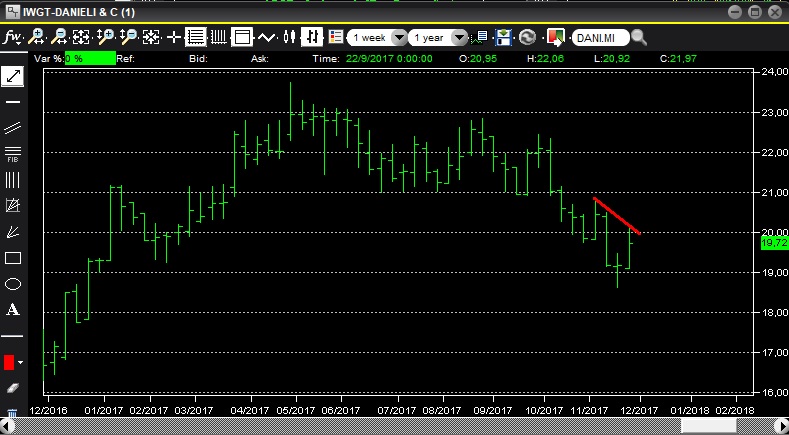Select the eraser tool
This screenshot has width=789, height=435.
coord(13,388)
